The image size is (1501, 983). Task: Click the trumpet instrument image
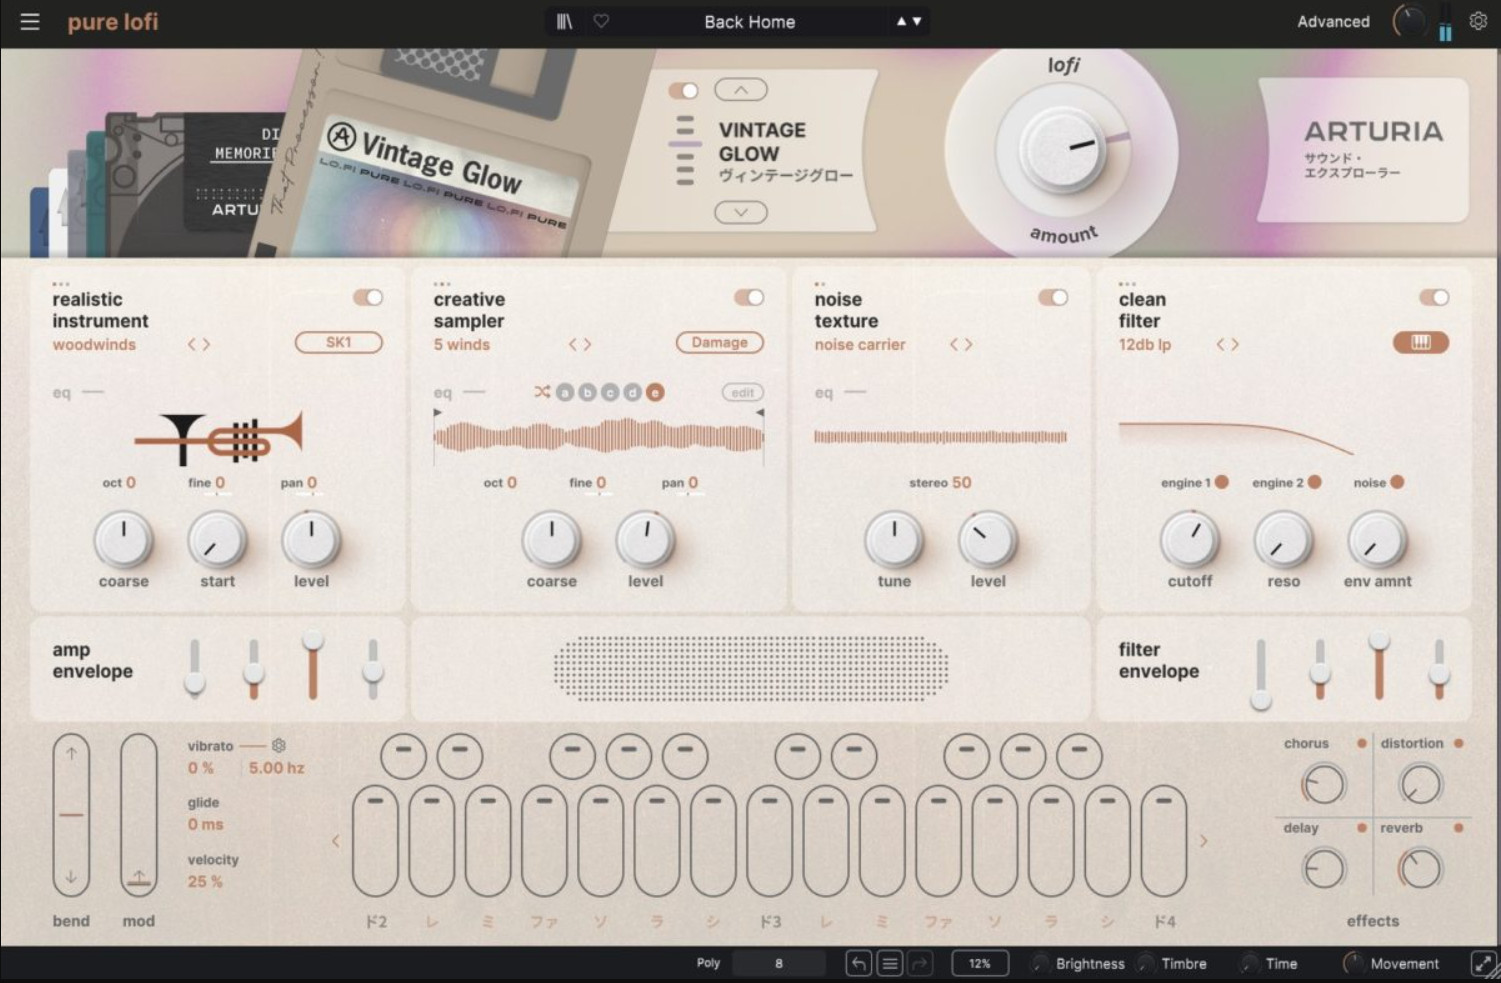click(218, 438)
